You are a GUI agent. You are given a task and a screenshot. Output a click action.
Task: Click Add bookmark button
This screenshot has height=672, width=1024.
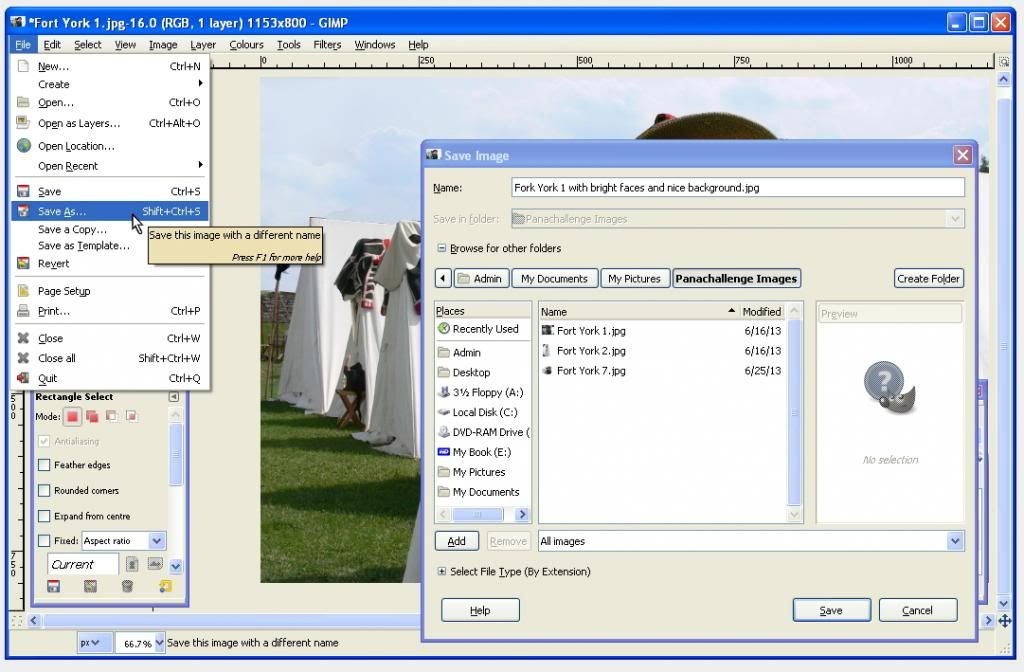(x=456, y=541)
